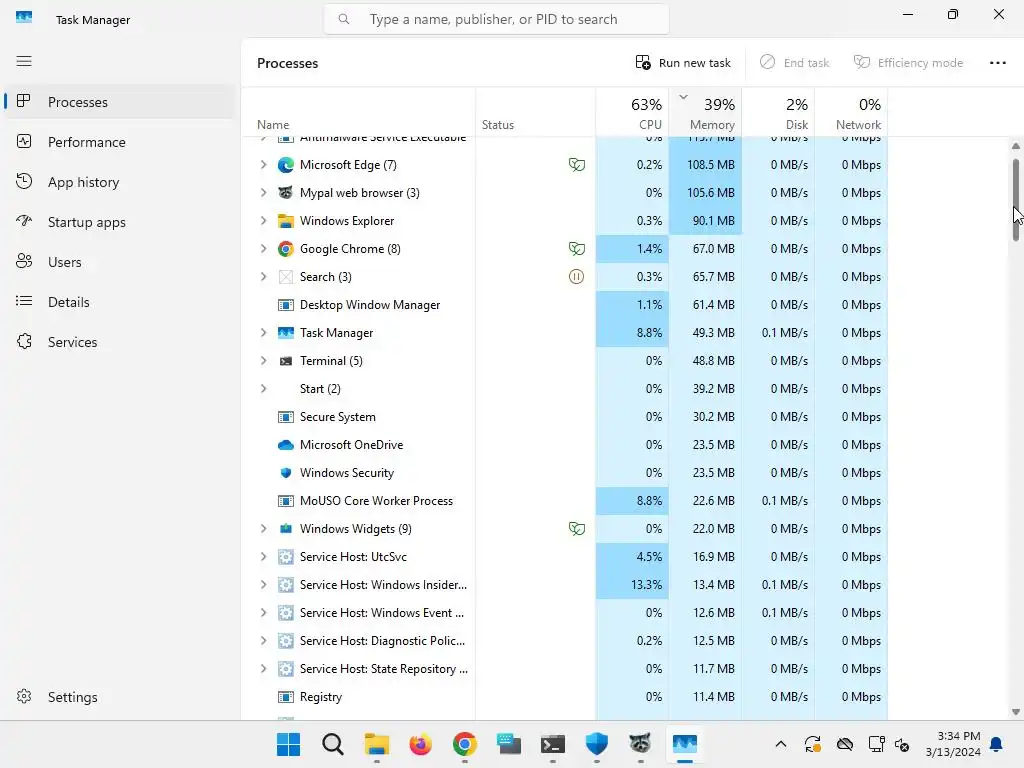This screenshot has width=1024, height=768.
Task: Sort processes by the CPU column
Action: click(632, 112)
